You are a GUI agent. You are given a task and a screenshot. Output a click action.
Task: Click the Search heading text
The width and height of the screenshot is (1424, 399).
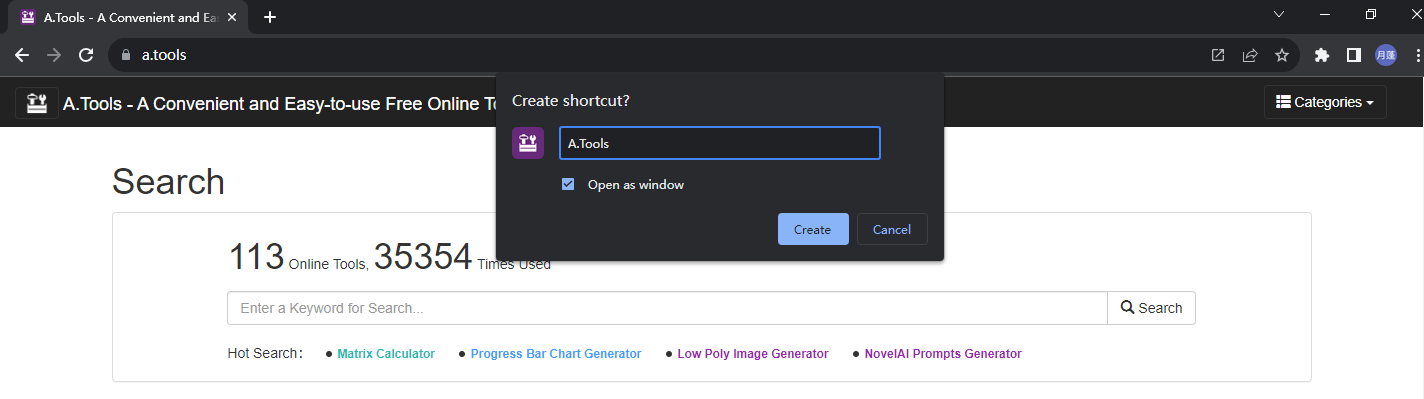[168, 181]
